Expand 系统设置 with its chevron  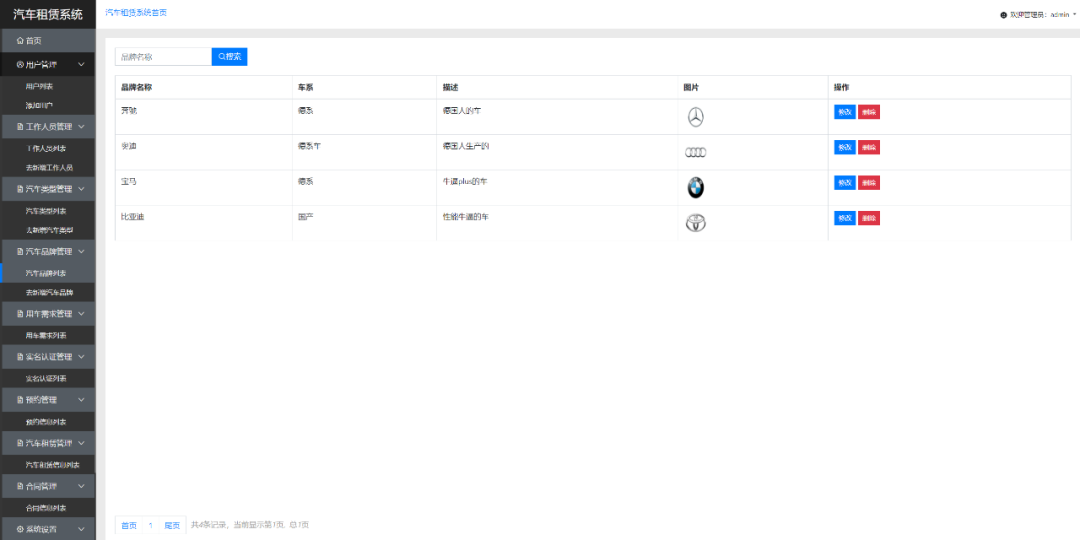coord(81,529)
